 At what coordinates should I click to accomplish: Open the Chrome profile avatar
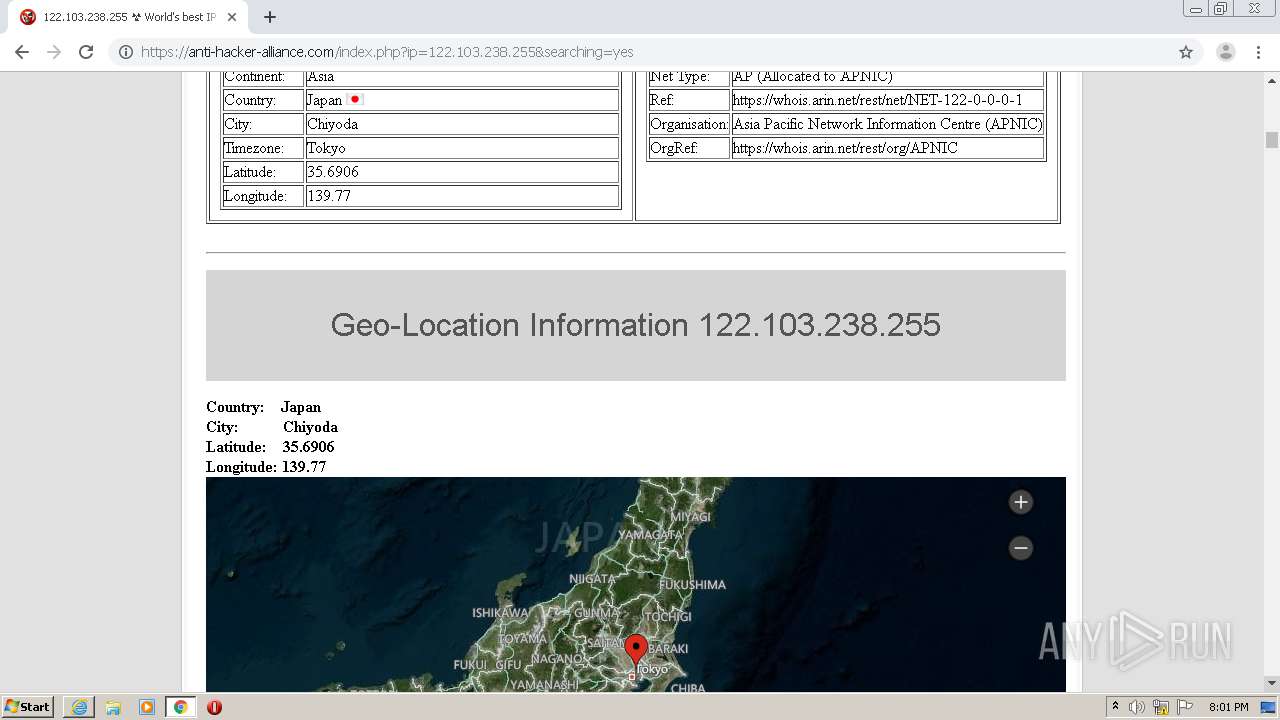(x=1226, y=52)
